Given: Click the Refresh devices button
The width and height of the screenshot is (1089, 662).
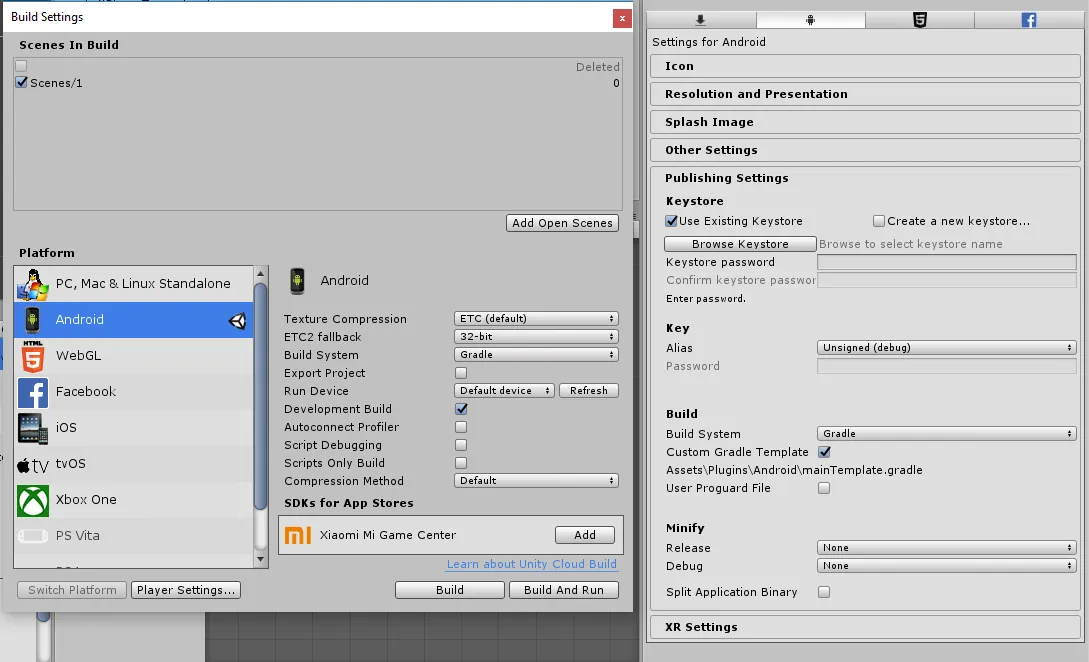Looking at the screenshot, I should pyautogui.click(x=589, y=391).
